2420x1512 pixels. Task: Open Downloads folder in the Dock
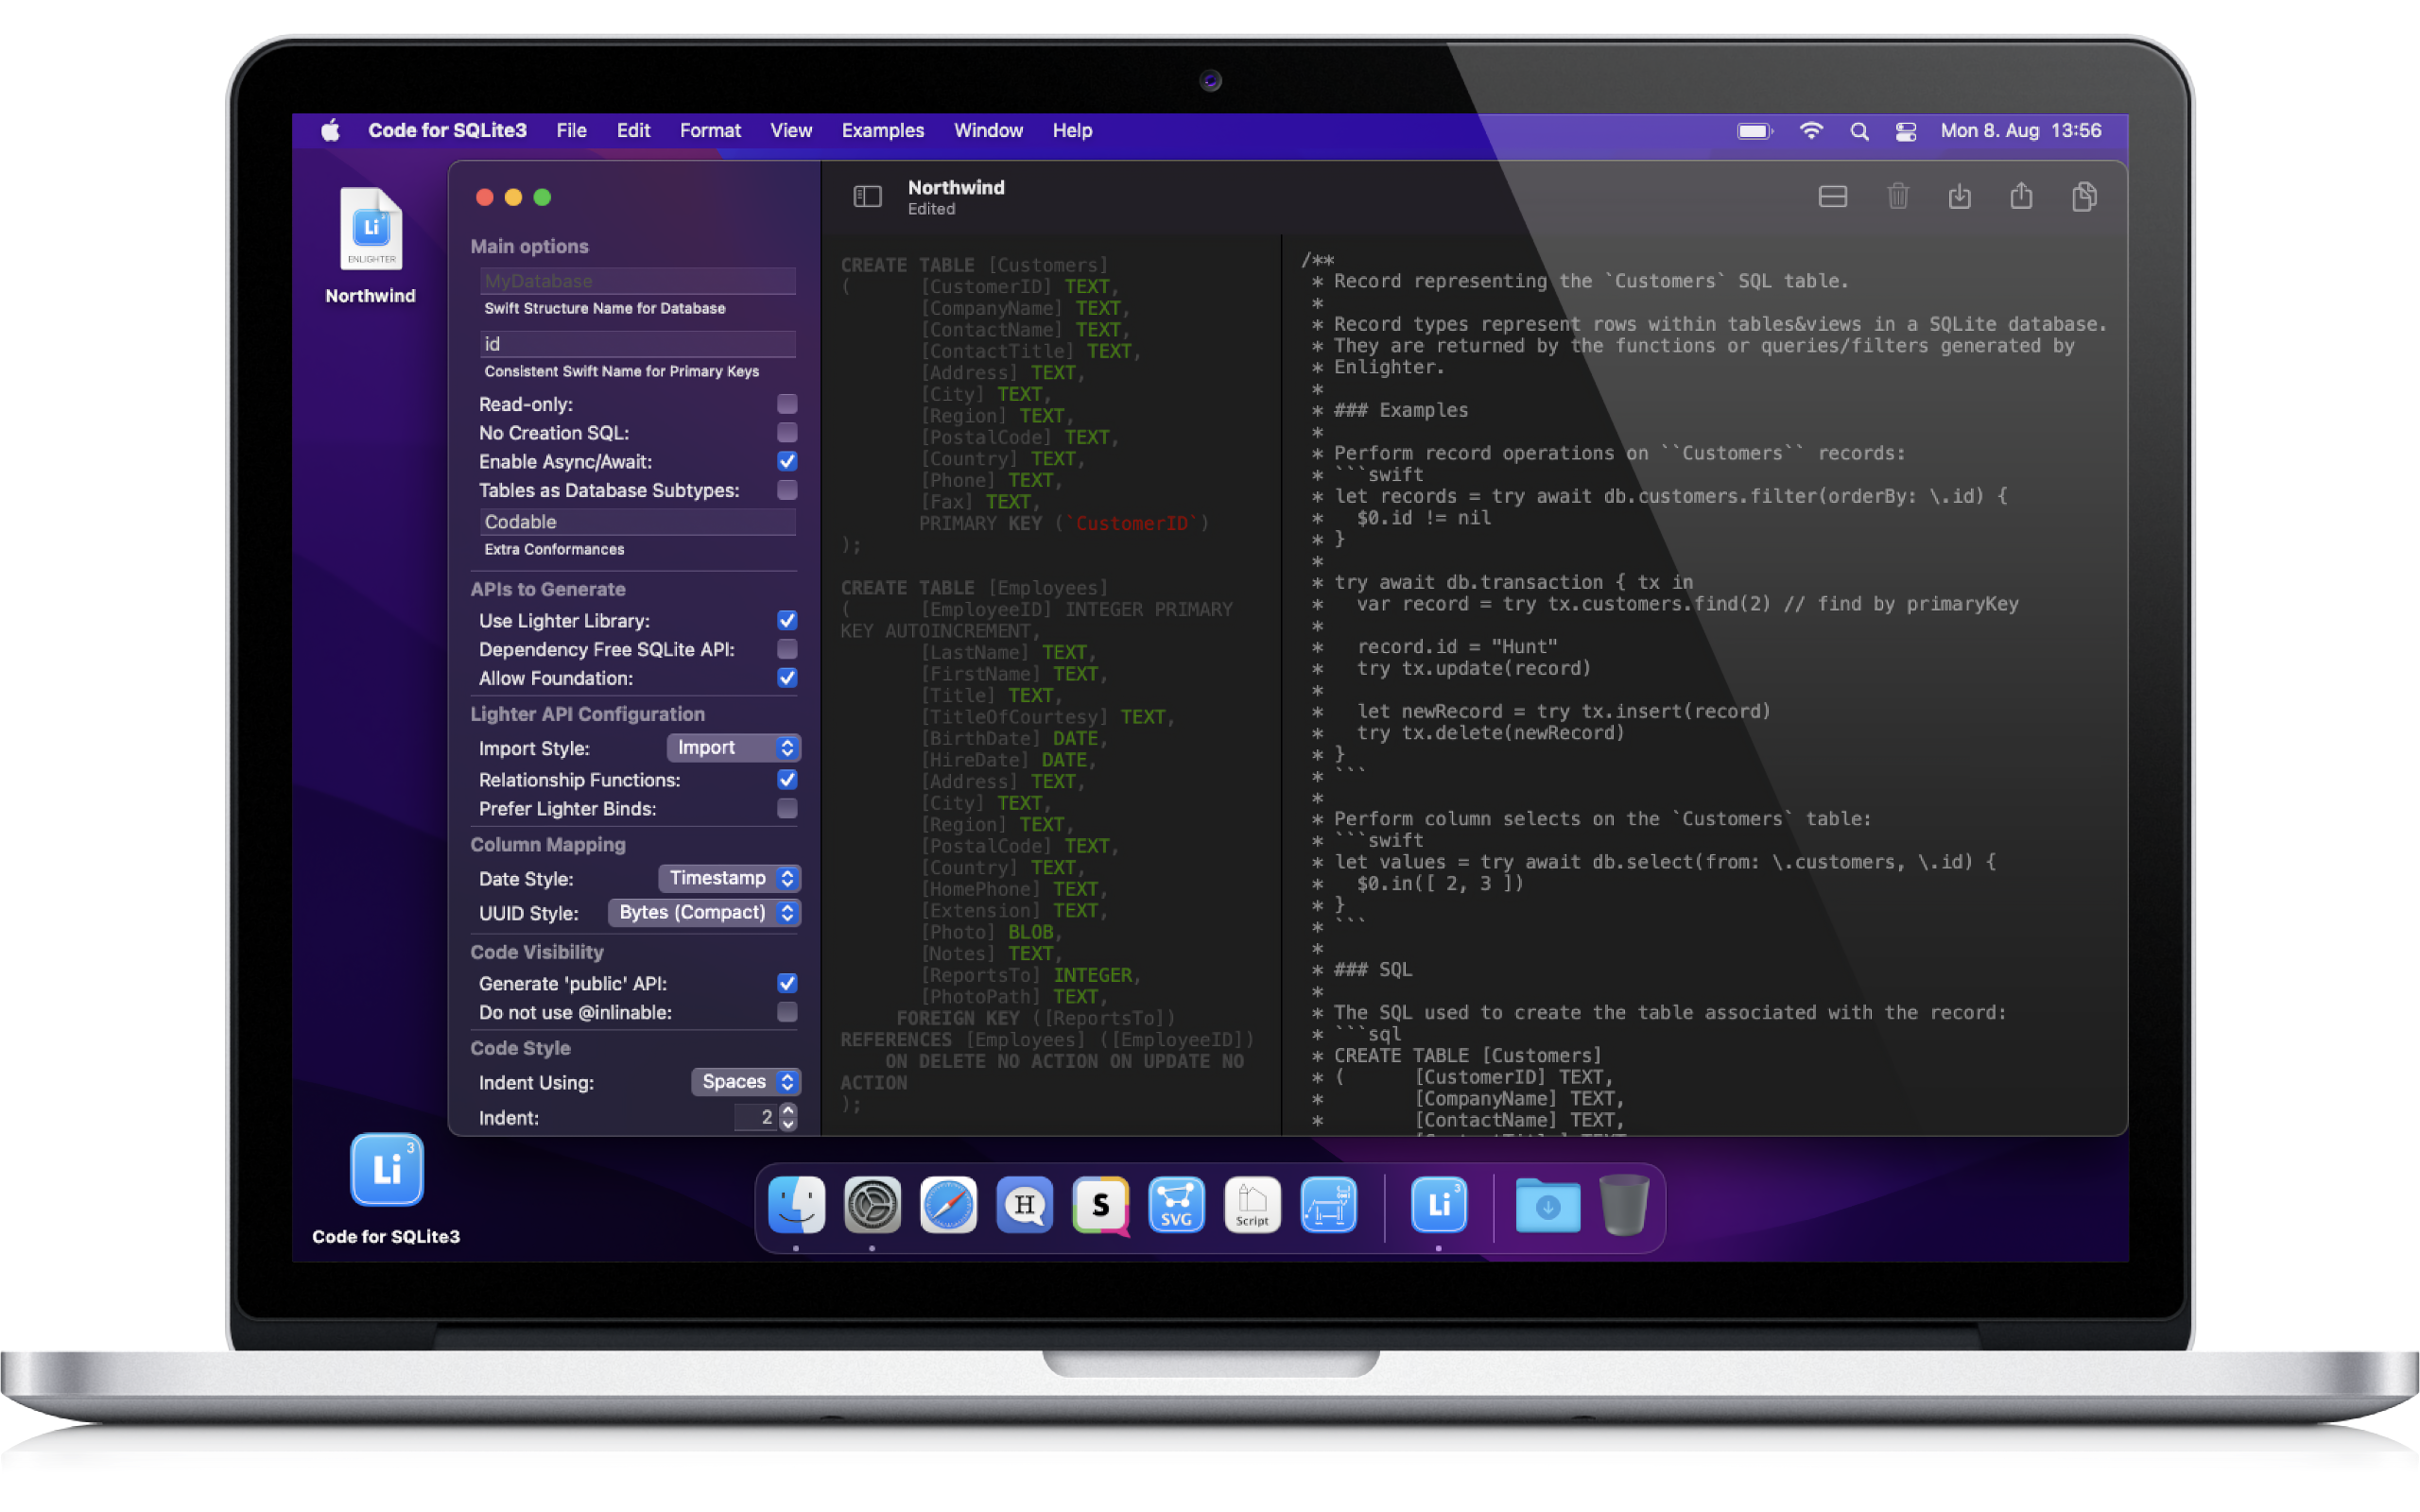[x=1547, y=1205]
